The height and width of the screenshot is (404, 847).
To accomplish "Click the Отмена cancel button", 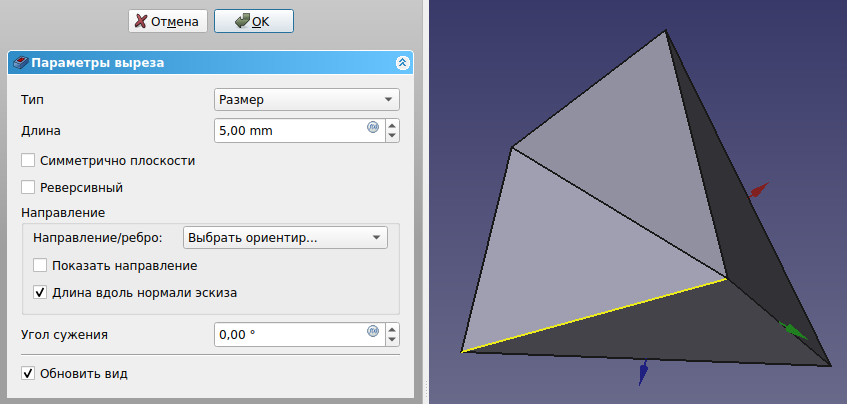I will [x=167, y=22].
